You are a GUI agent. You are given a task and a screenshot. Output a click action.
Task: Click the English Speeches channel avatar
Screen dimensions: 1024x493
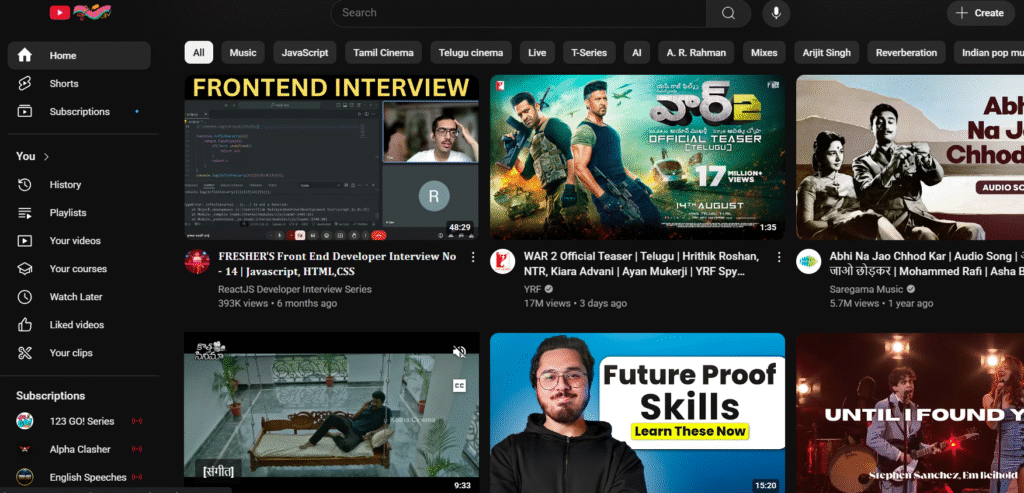pyautogui.click(x=24, y=477)
